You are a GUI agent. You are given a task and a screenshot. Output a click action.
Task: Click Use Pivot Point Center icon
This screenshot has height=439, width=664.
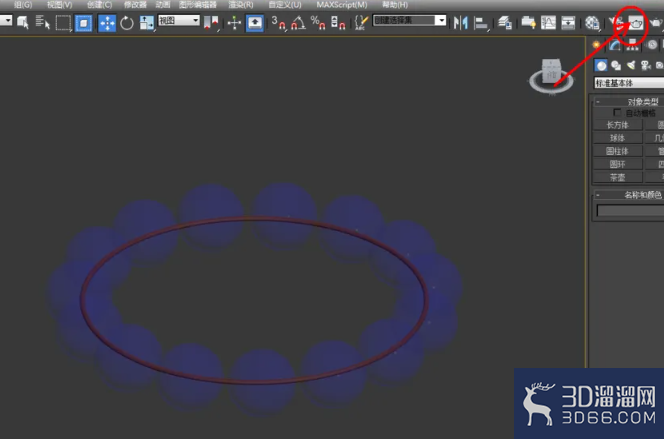click(211, 23)
